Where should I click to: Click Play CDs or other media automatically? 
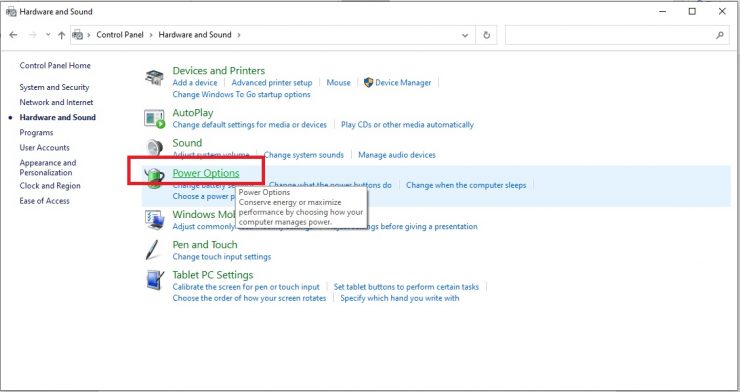coord(407,125)
